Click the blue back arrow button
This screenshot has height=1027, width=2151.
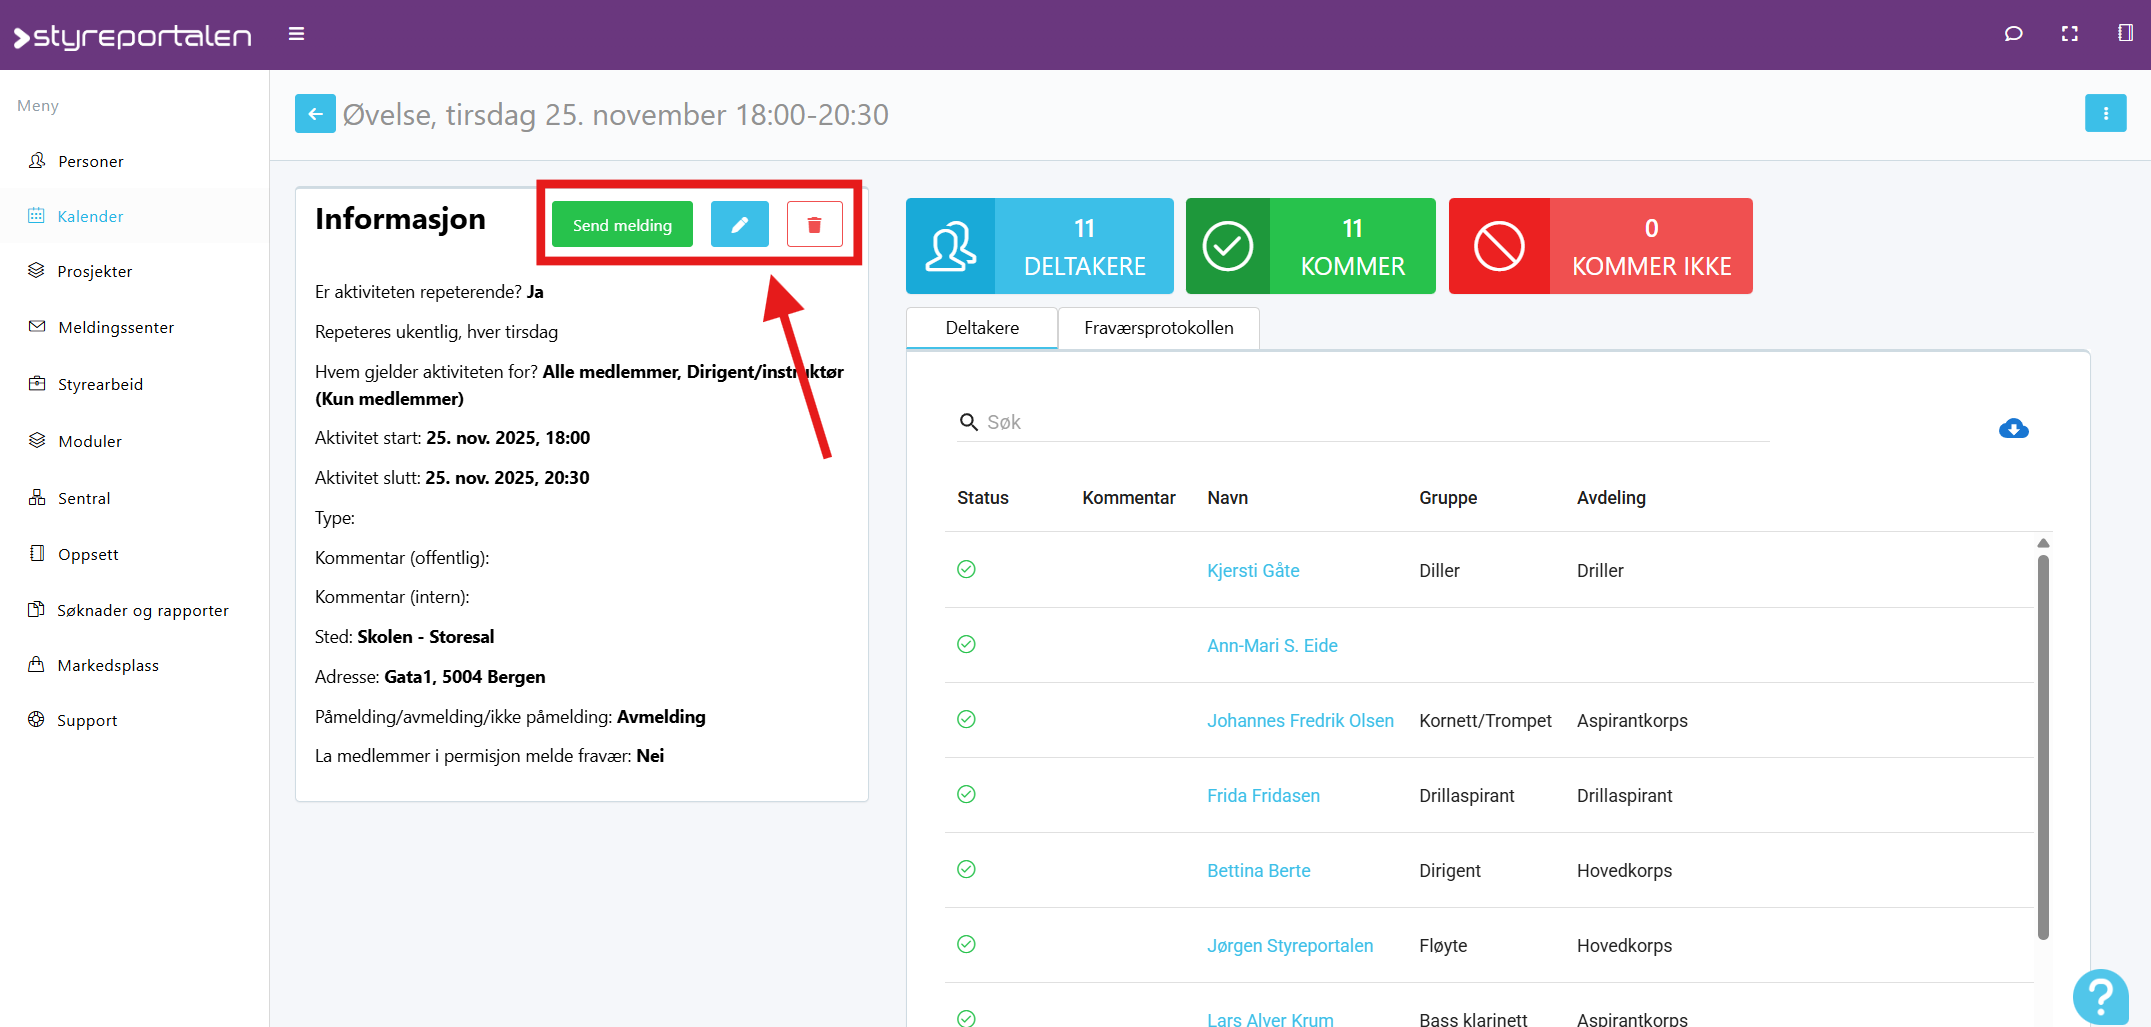(x=315, y=114)
